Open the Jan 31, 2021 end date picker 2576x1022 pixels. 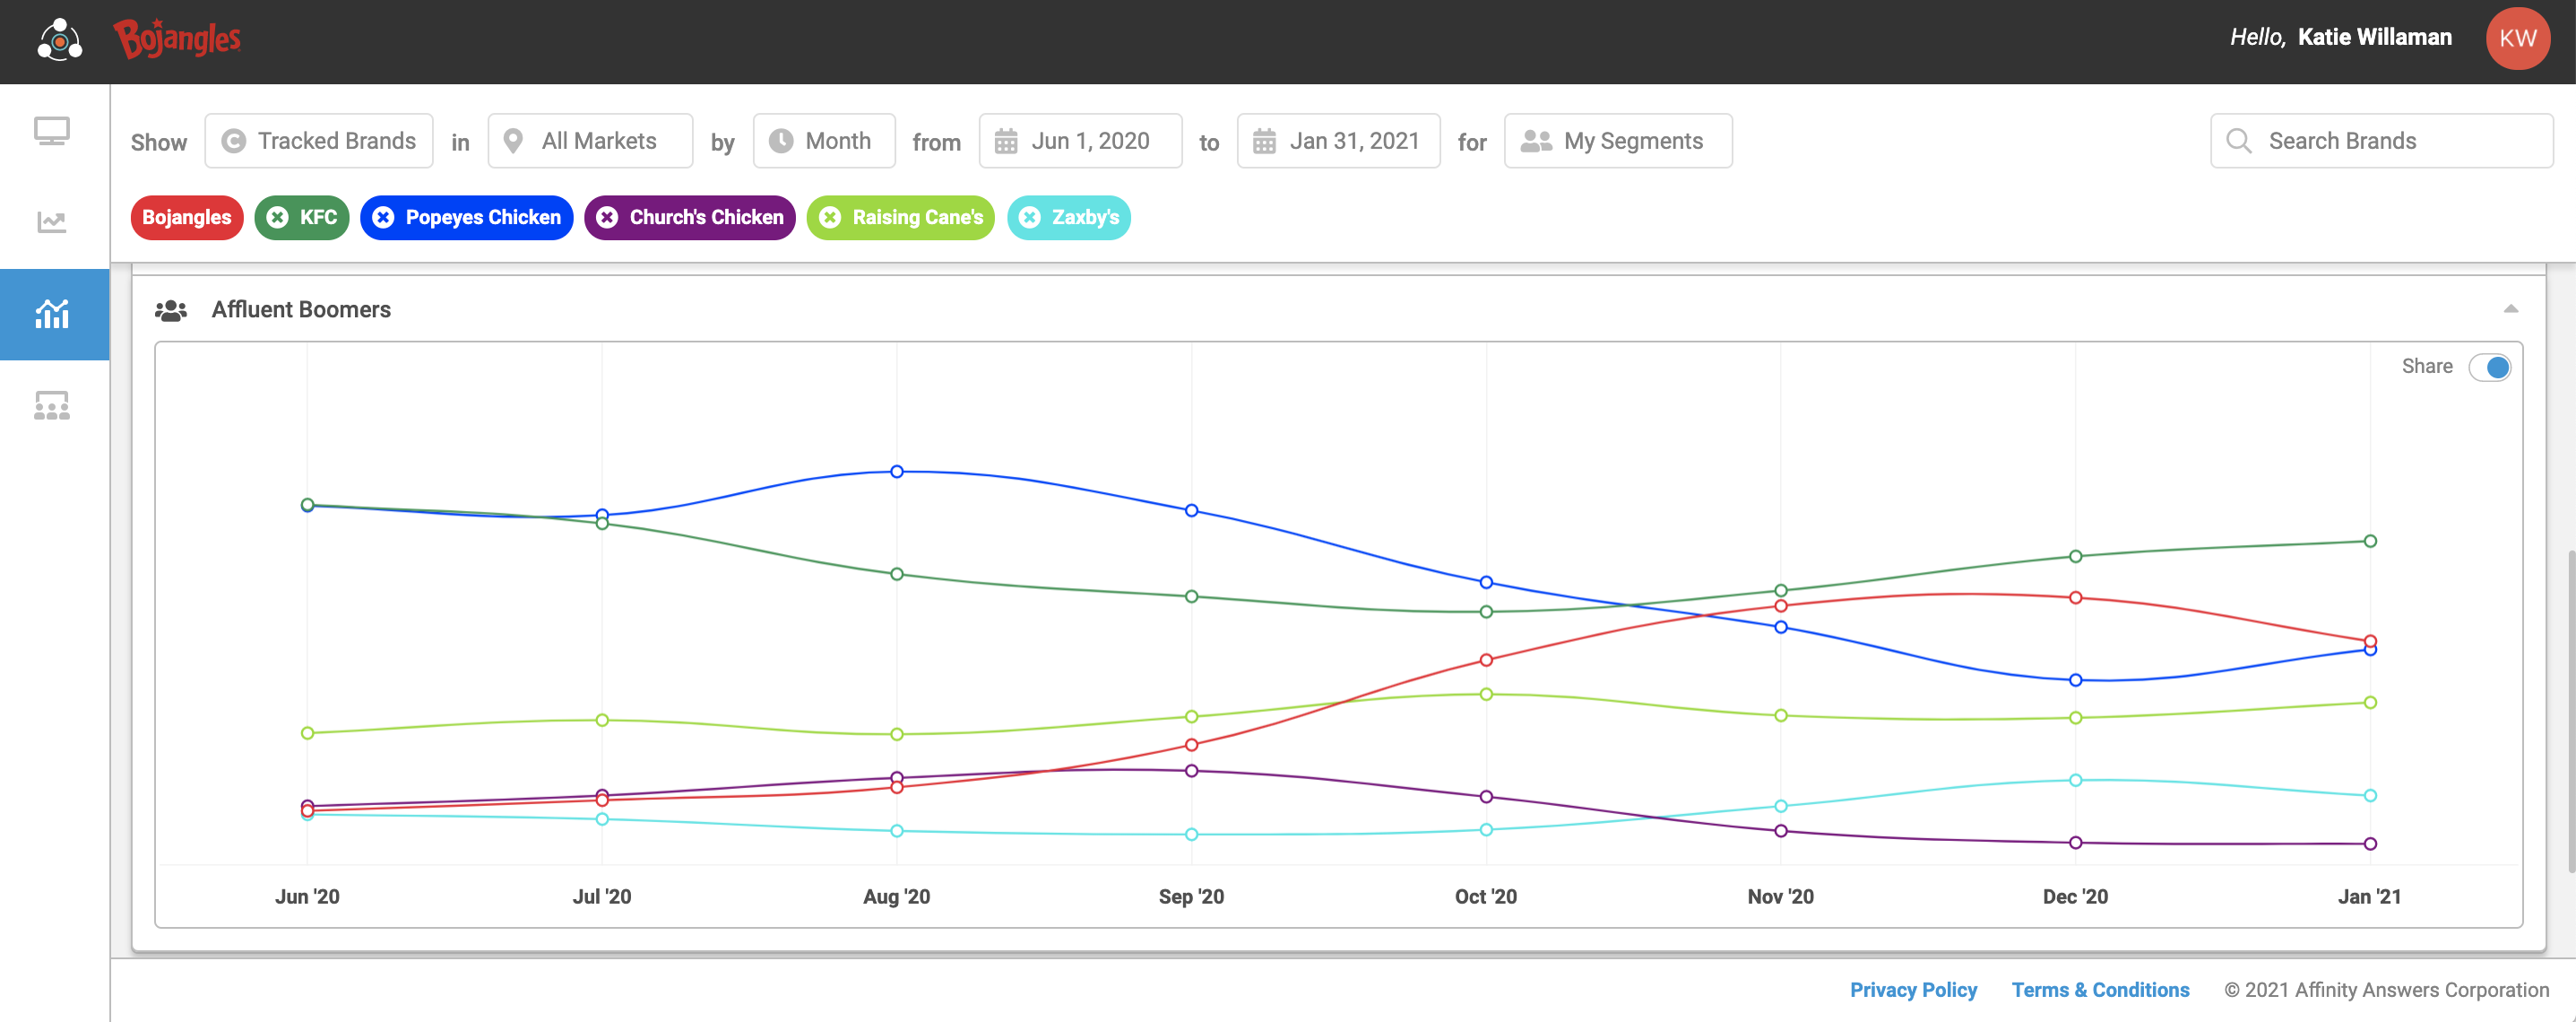pyautogui.click(x=1338, y=141)
